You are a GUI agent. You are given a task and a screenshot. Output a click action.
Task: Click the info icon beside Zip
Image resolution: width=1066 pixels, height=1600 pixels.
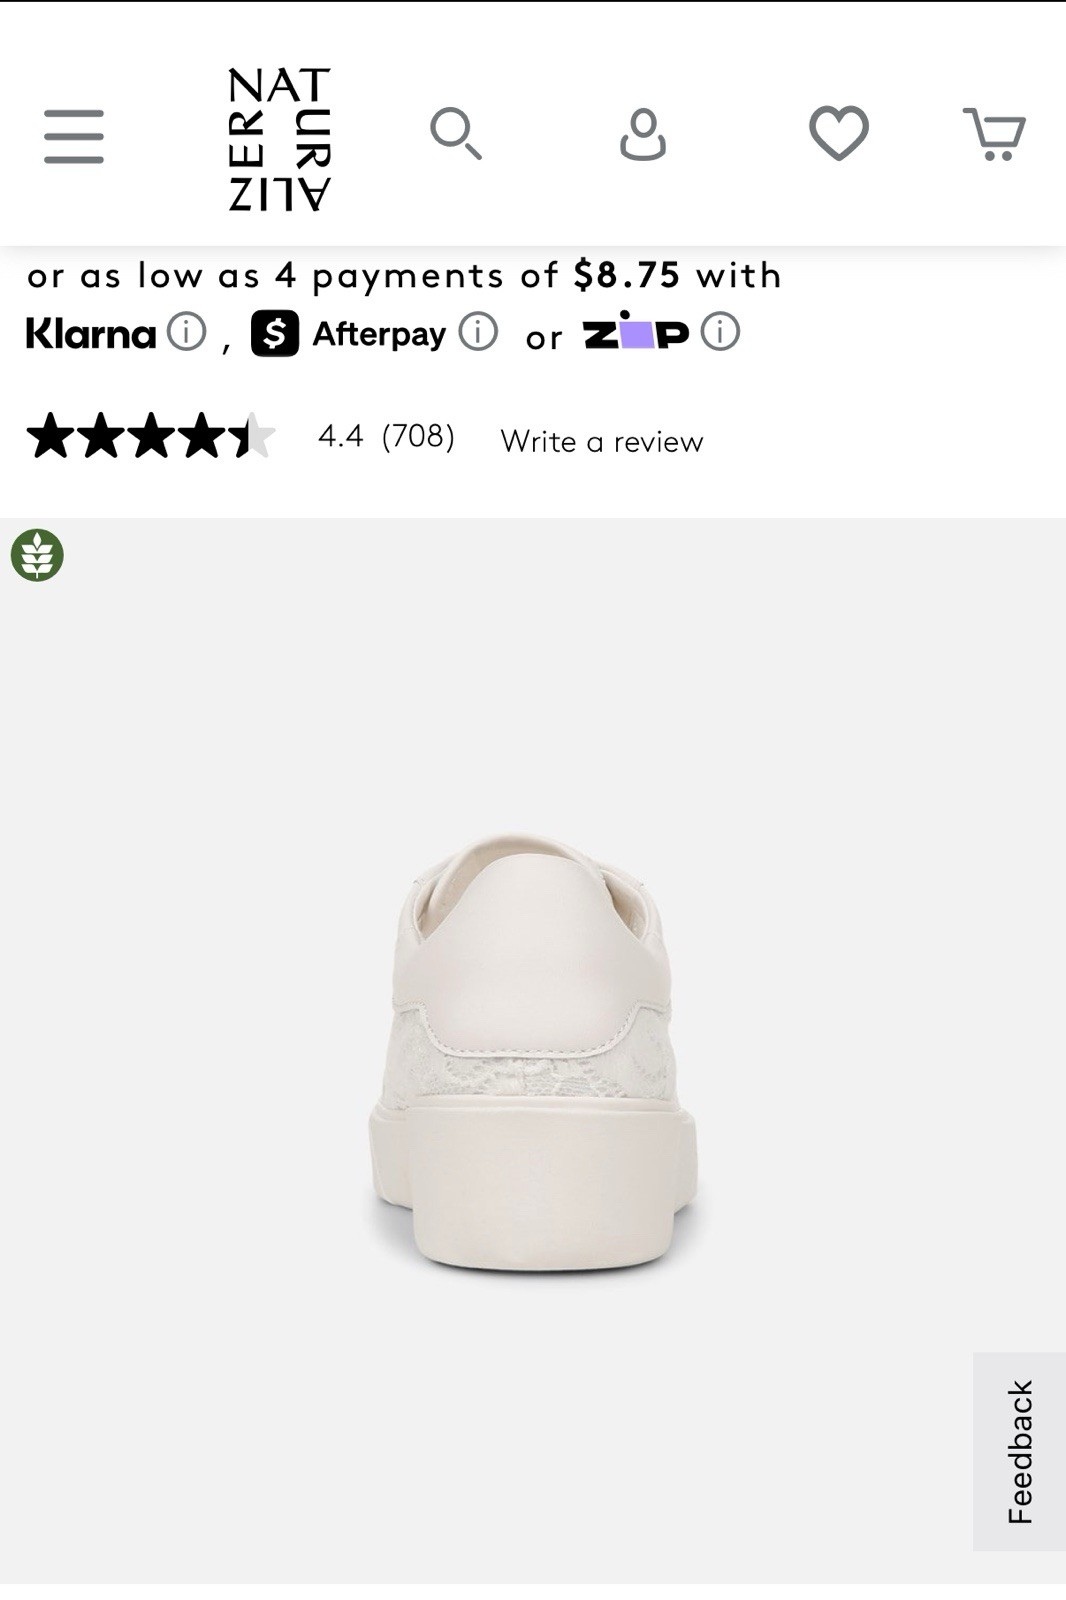click(720, 331)
